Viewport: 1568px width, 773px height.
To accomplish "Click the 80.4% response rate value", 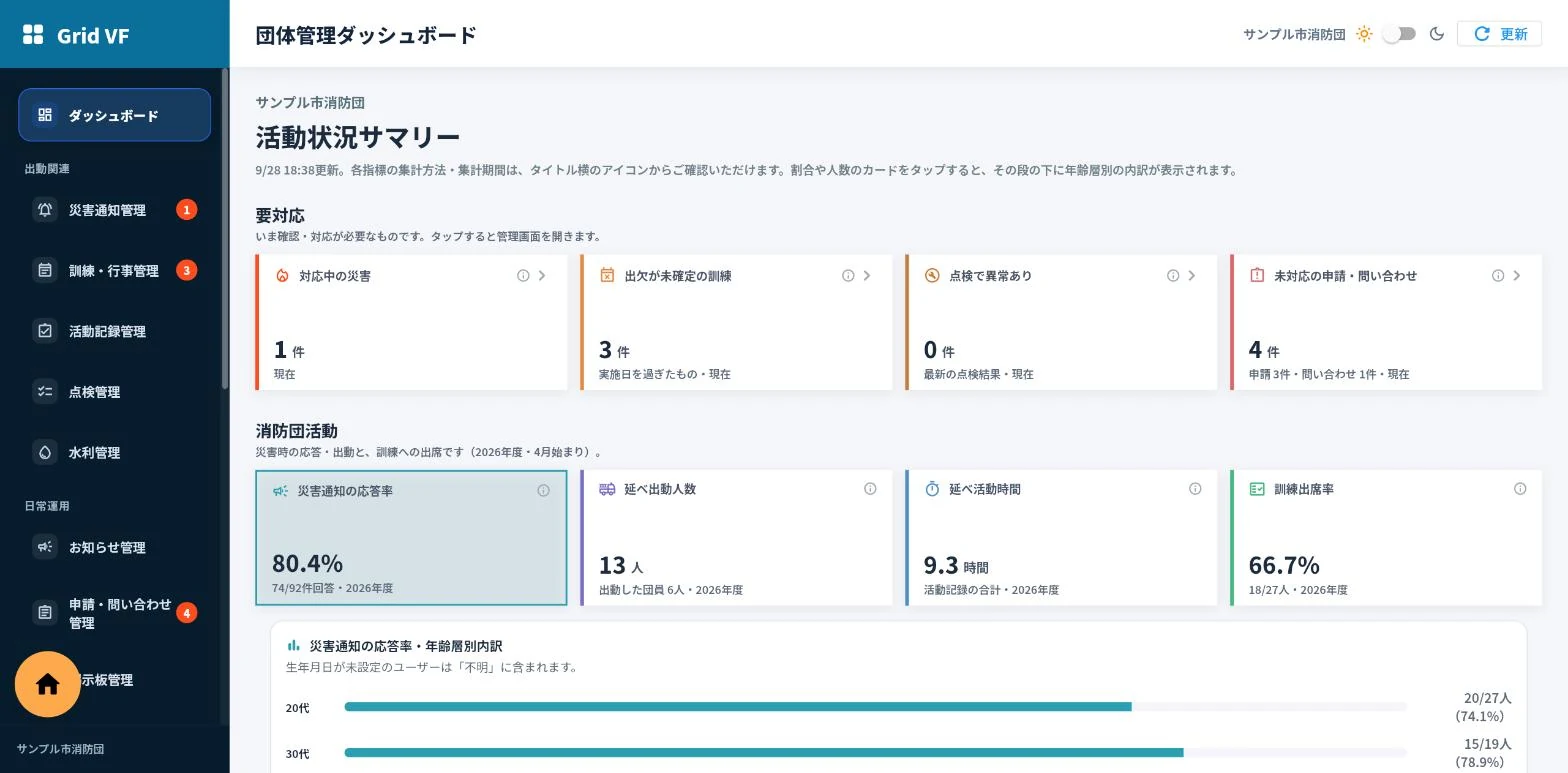I will tap(307, 563).
